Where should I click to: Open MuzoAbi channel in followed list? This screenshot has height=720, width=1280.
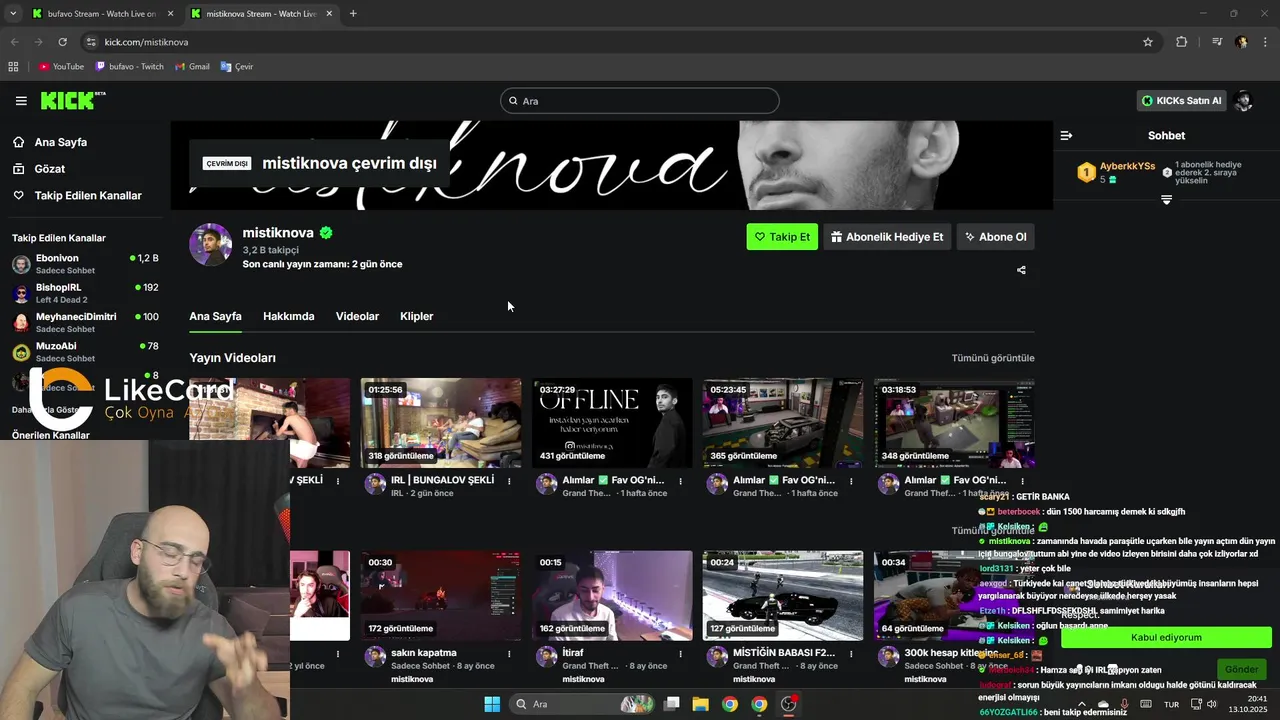[85, 352]
